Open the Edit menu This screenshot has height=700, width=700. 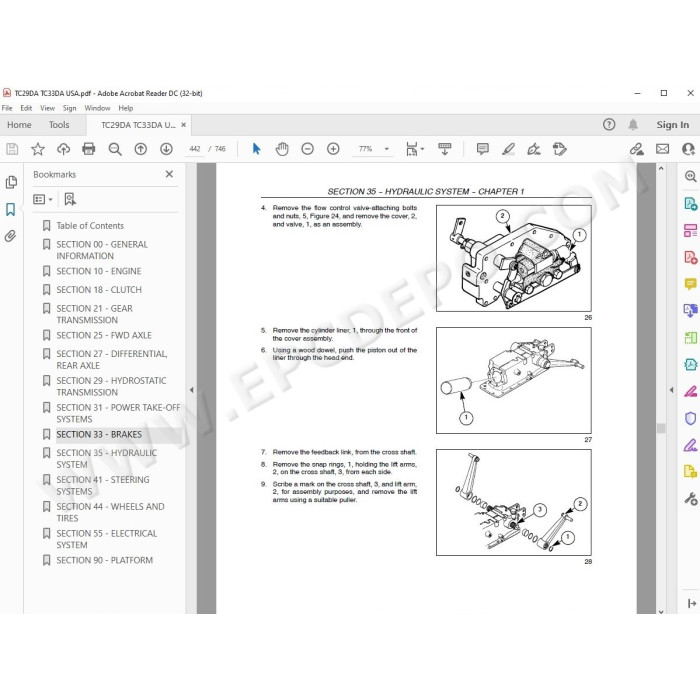click(26, 108)
